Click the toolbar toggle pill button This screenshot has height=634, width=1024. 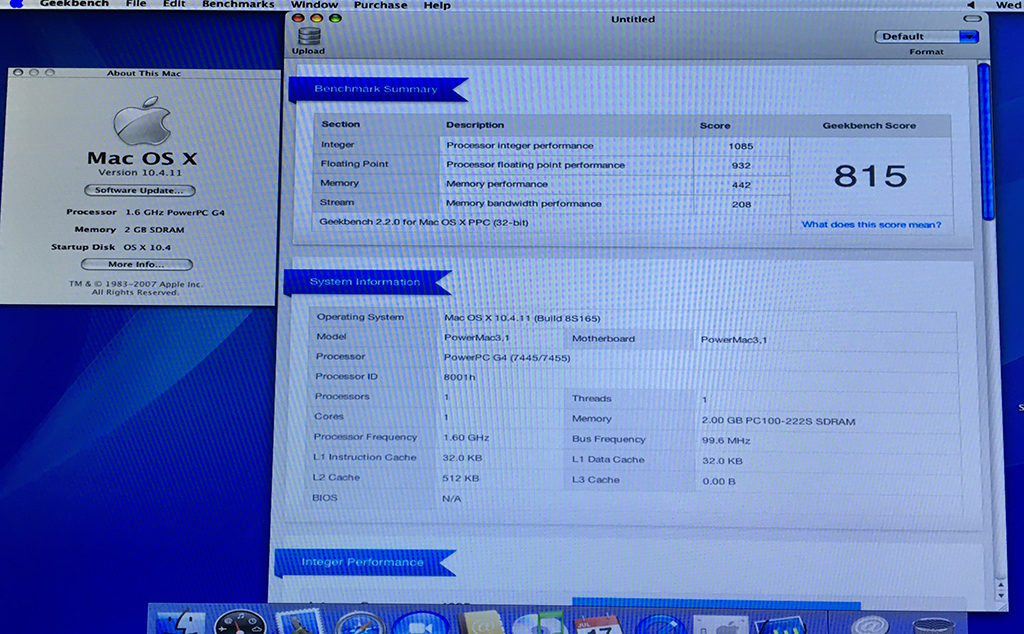[970, 19]
